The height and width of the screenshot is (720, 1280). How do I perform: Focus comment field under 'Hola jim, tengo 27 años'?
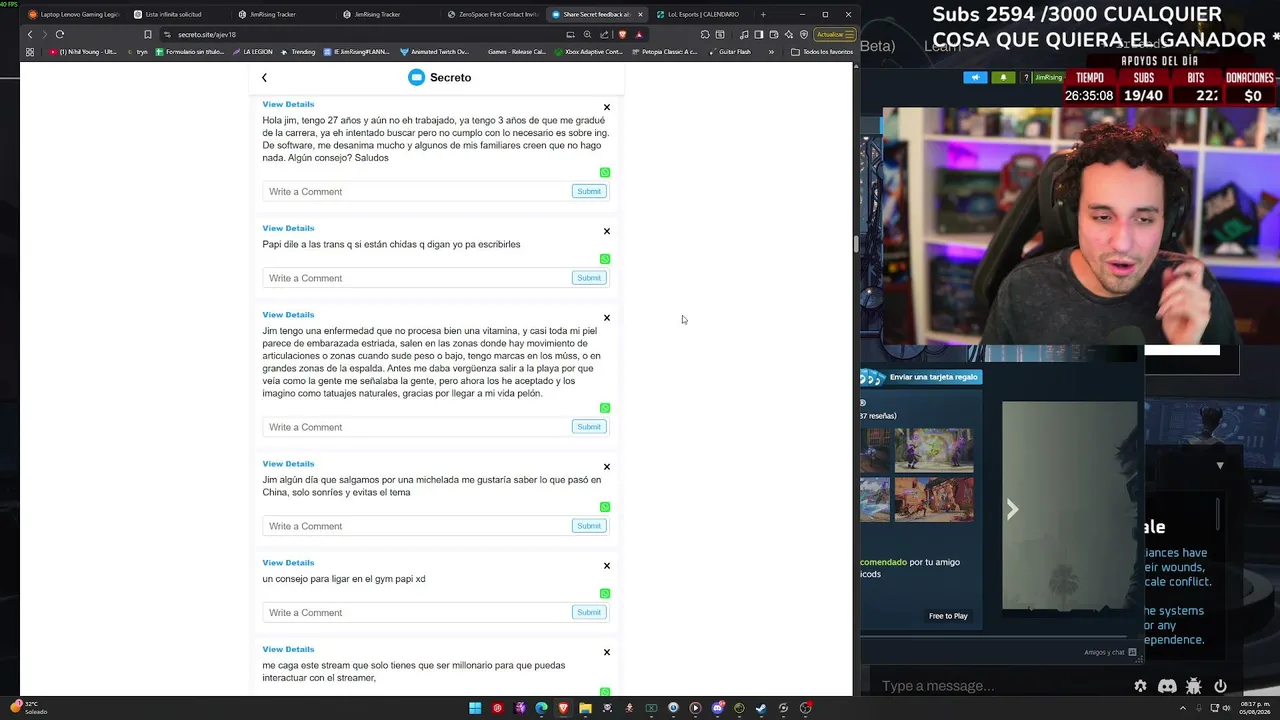click(416, 192)
